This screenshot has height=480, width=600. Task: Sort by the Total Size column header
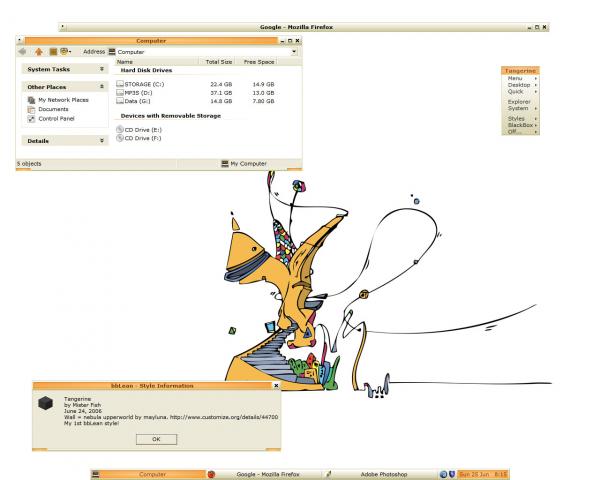point(218,62)
